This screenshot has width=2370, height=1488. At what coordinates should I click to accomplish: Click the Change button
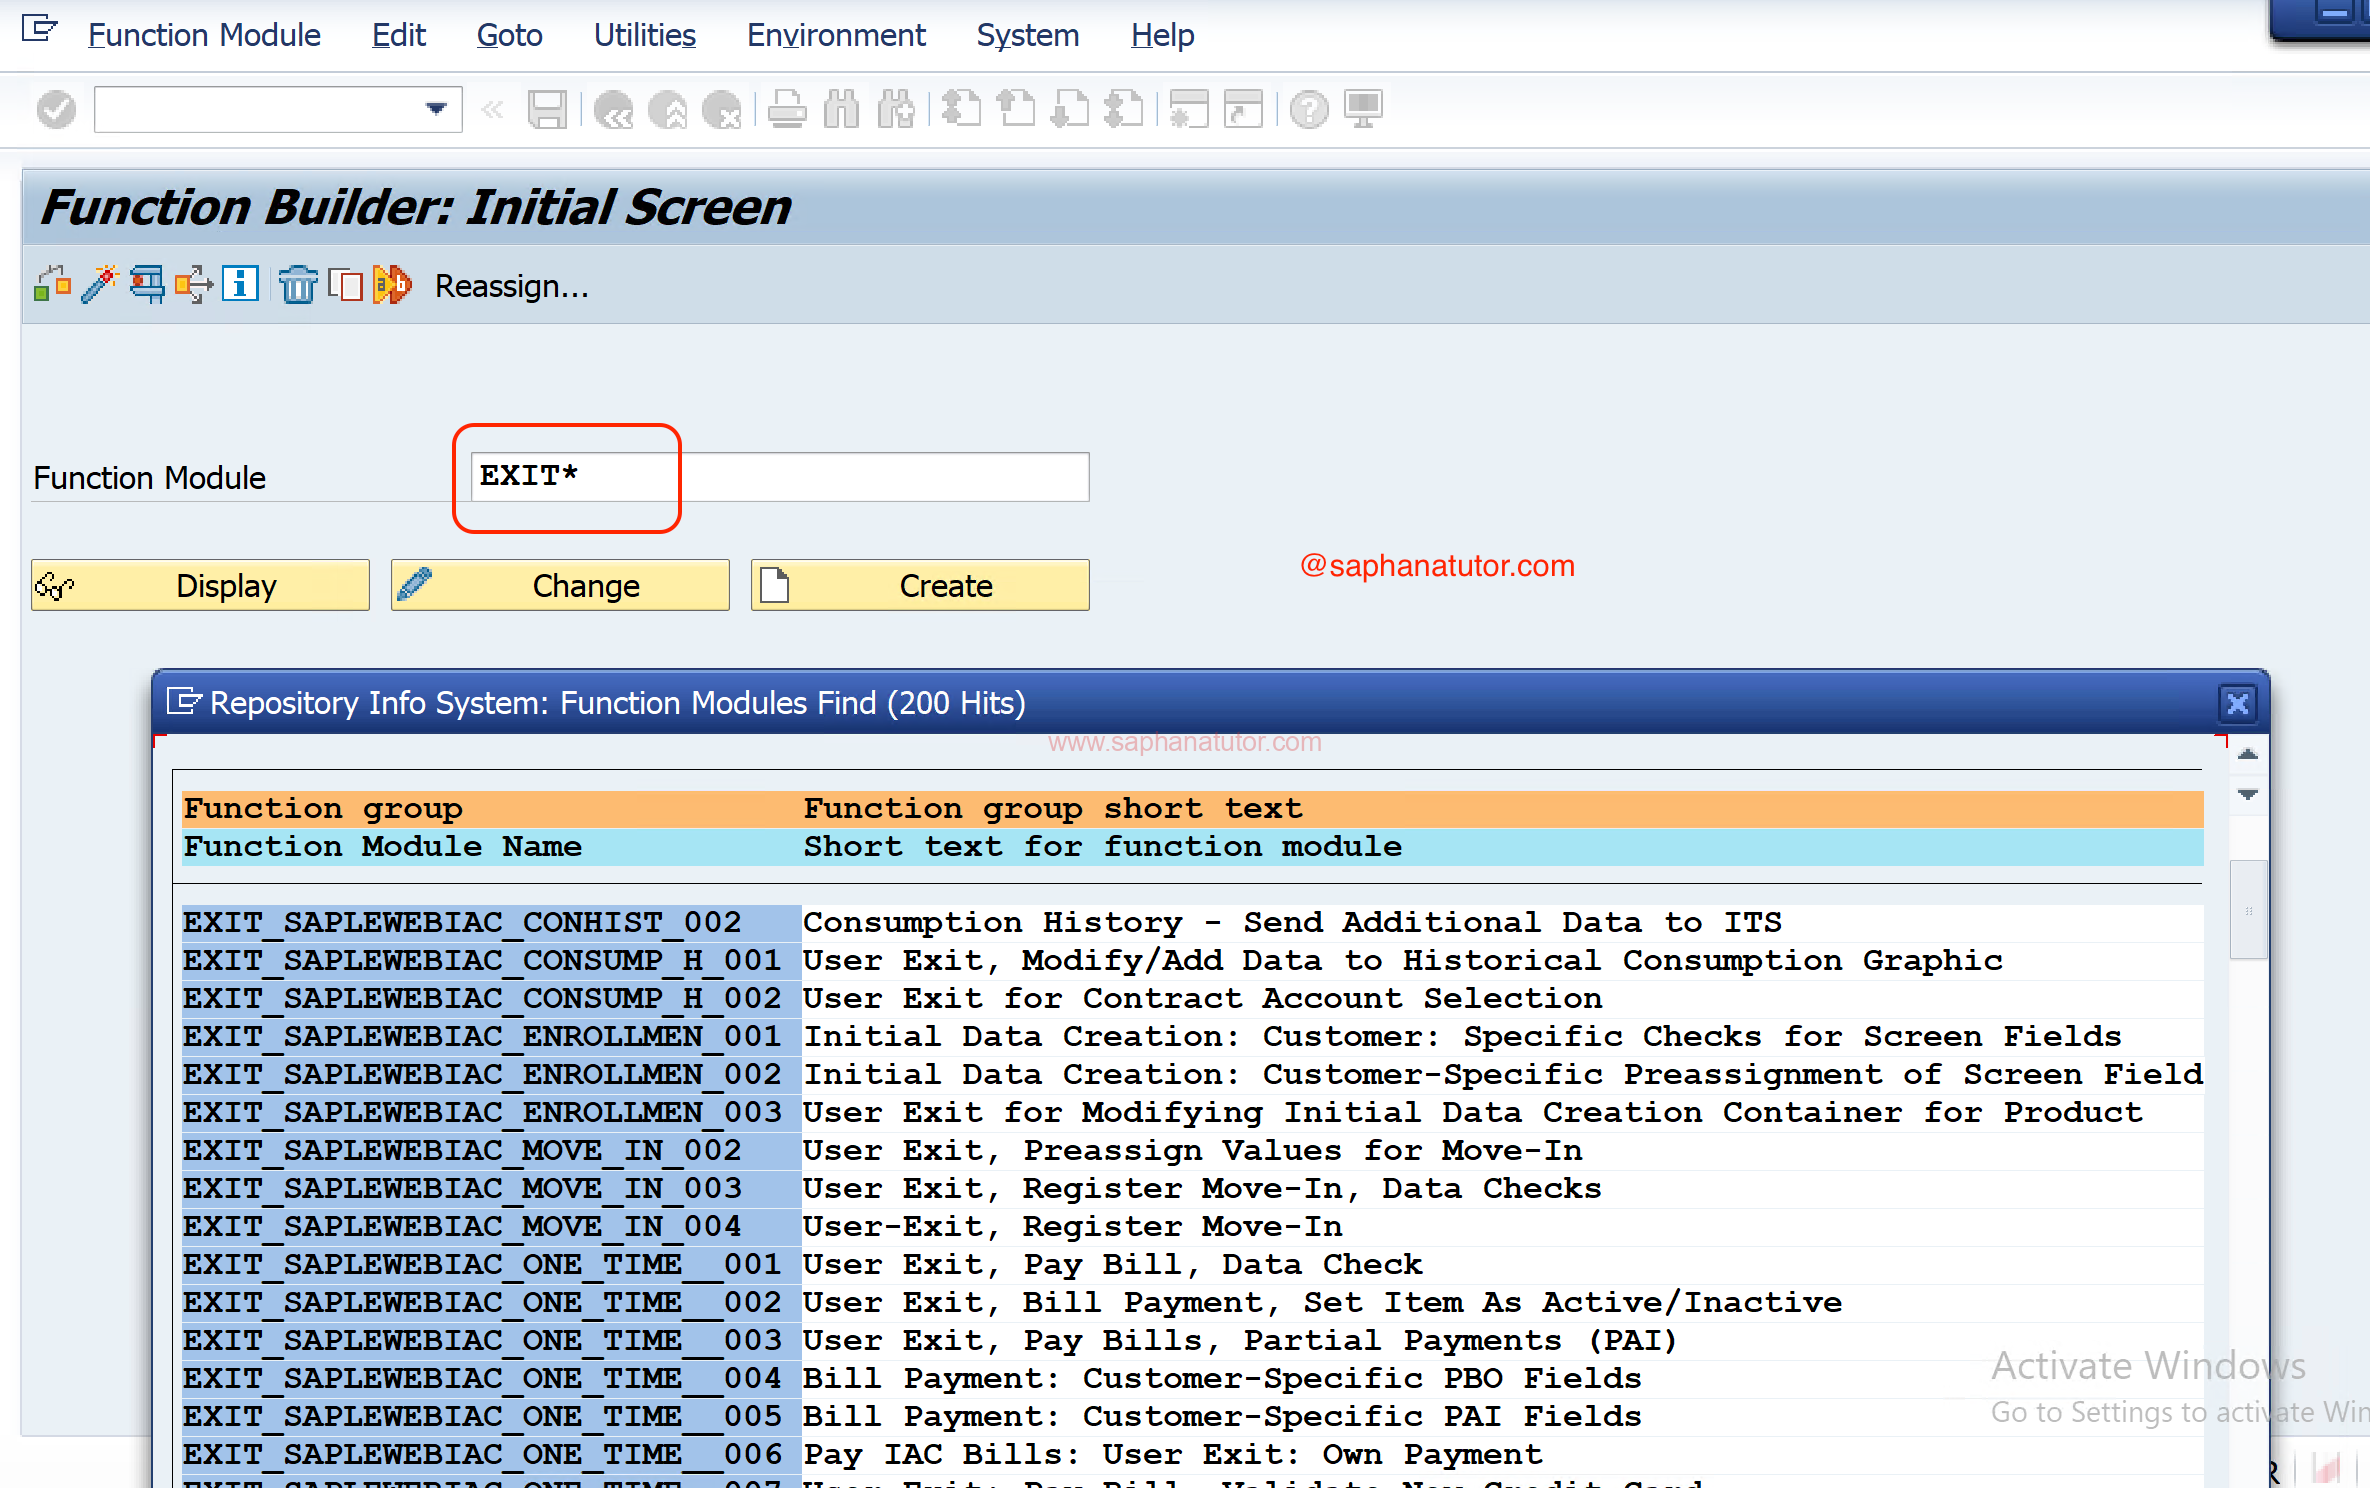coord(560,585)
